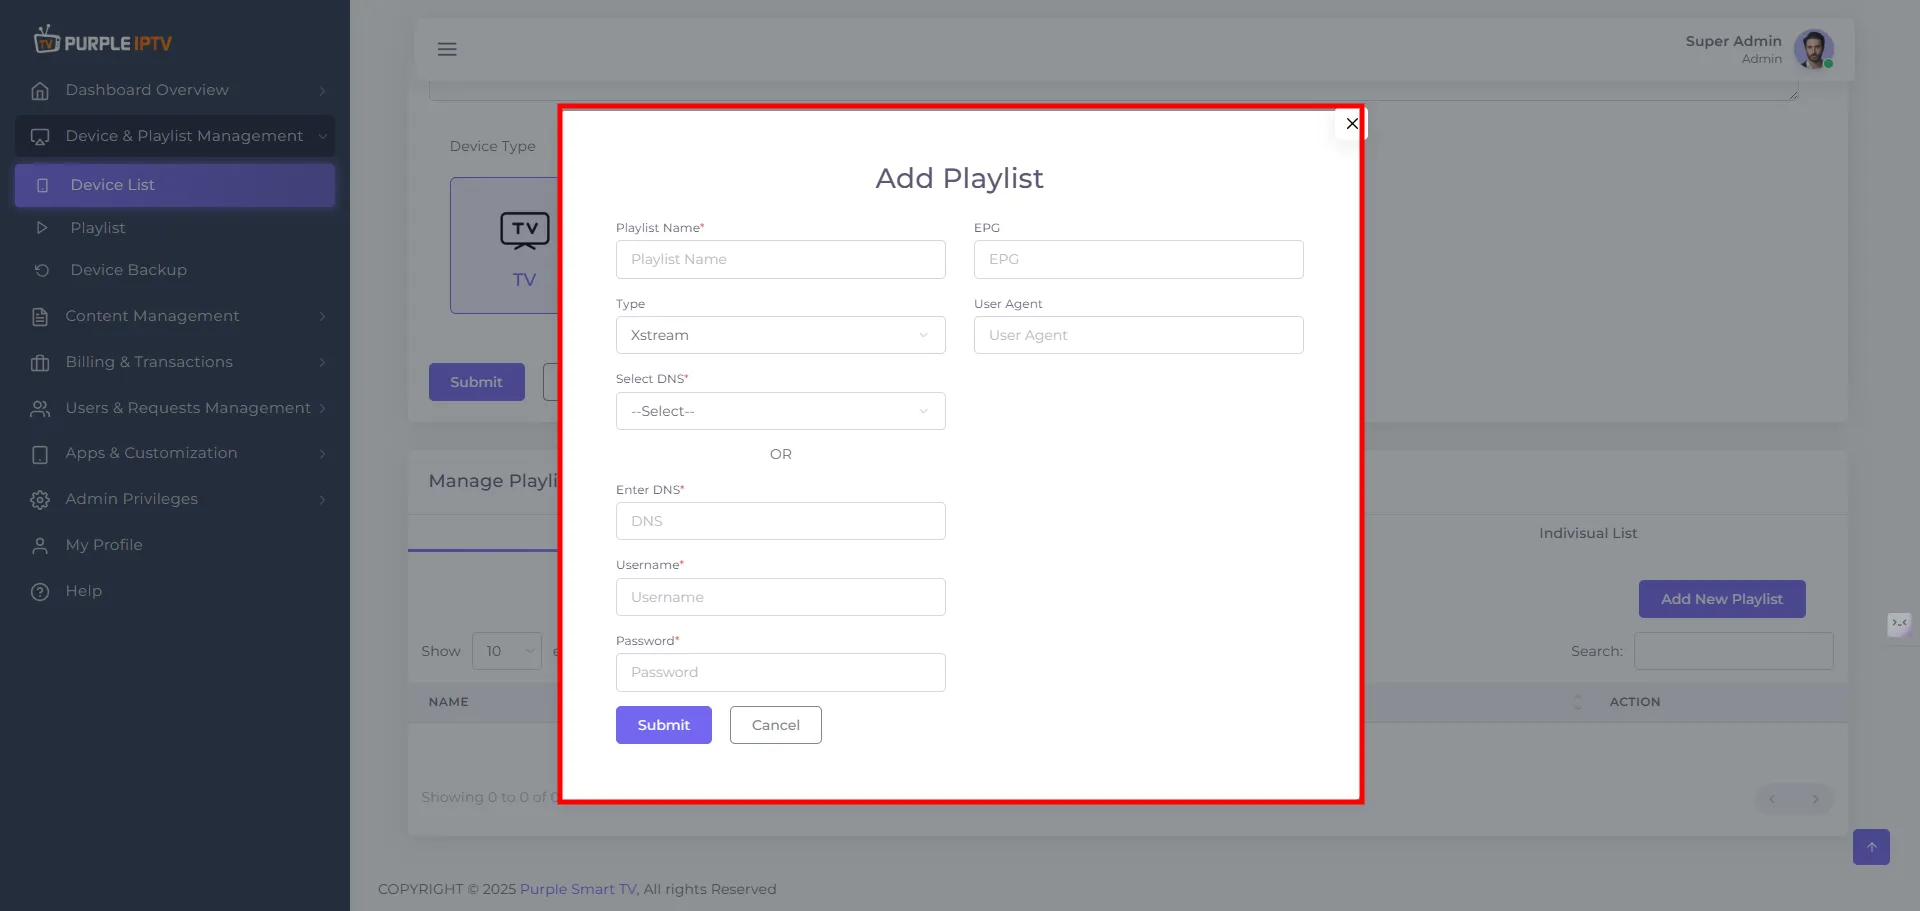Open the Super Admin profile avatar
1920x911 pixels.
pos(1813,49)
